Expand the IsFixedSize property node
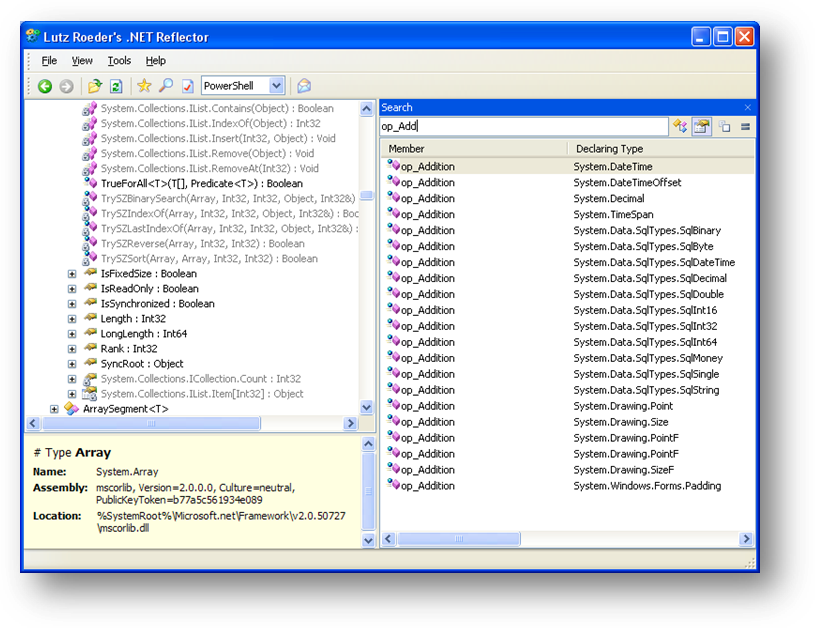Screen dimensions: 815x628 click(72, 274)
